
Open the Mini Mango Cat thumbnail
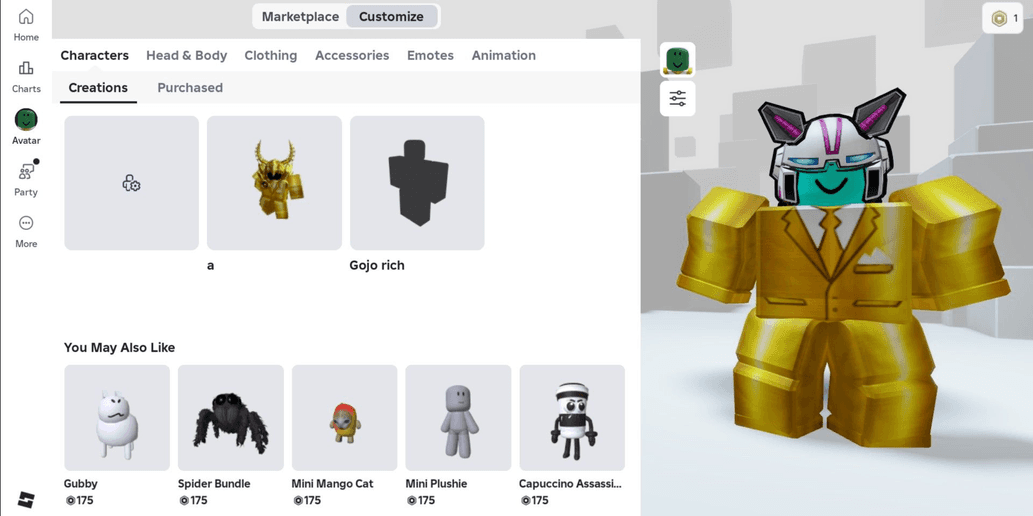point(345,418)
